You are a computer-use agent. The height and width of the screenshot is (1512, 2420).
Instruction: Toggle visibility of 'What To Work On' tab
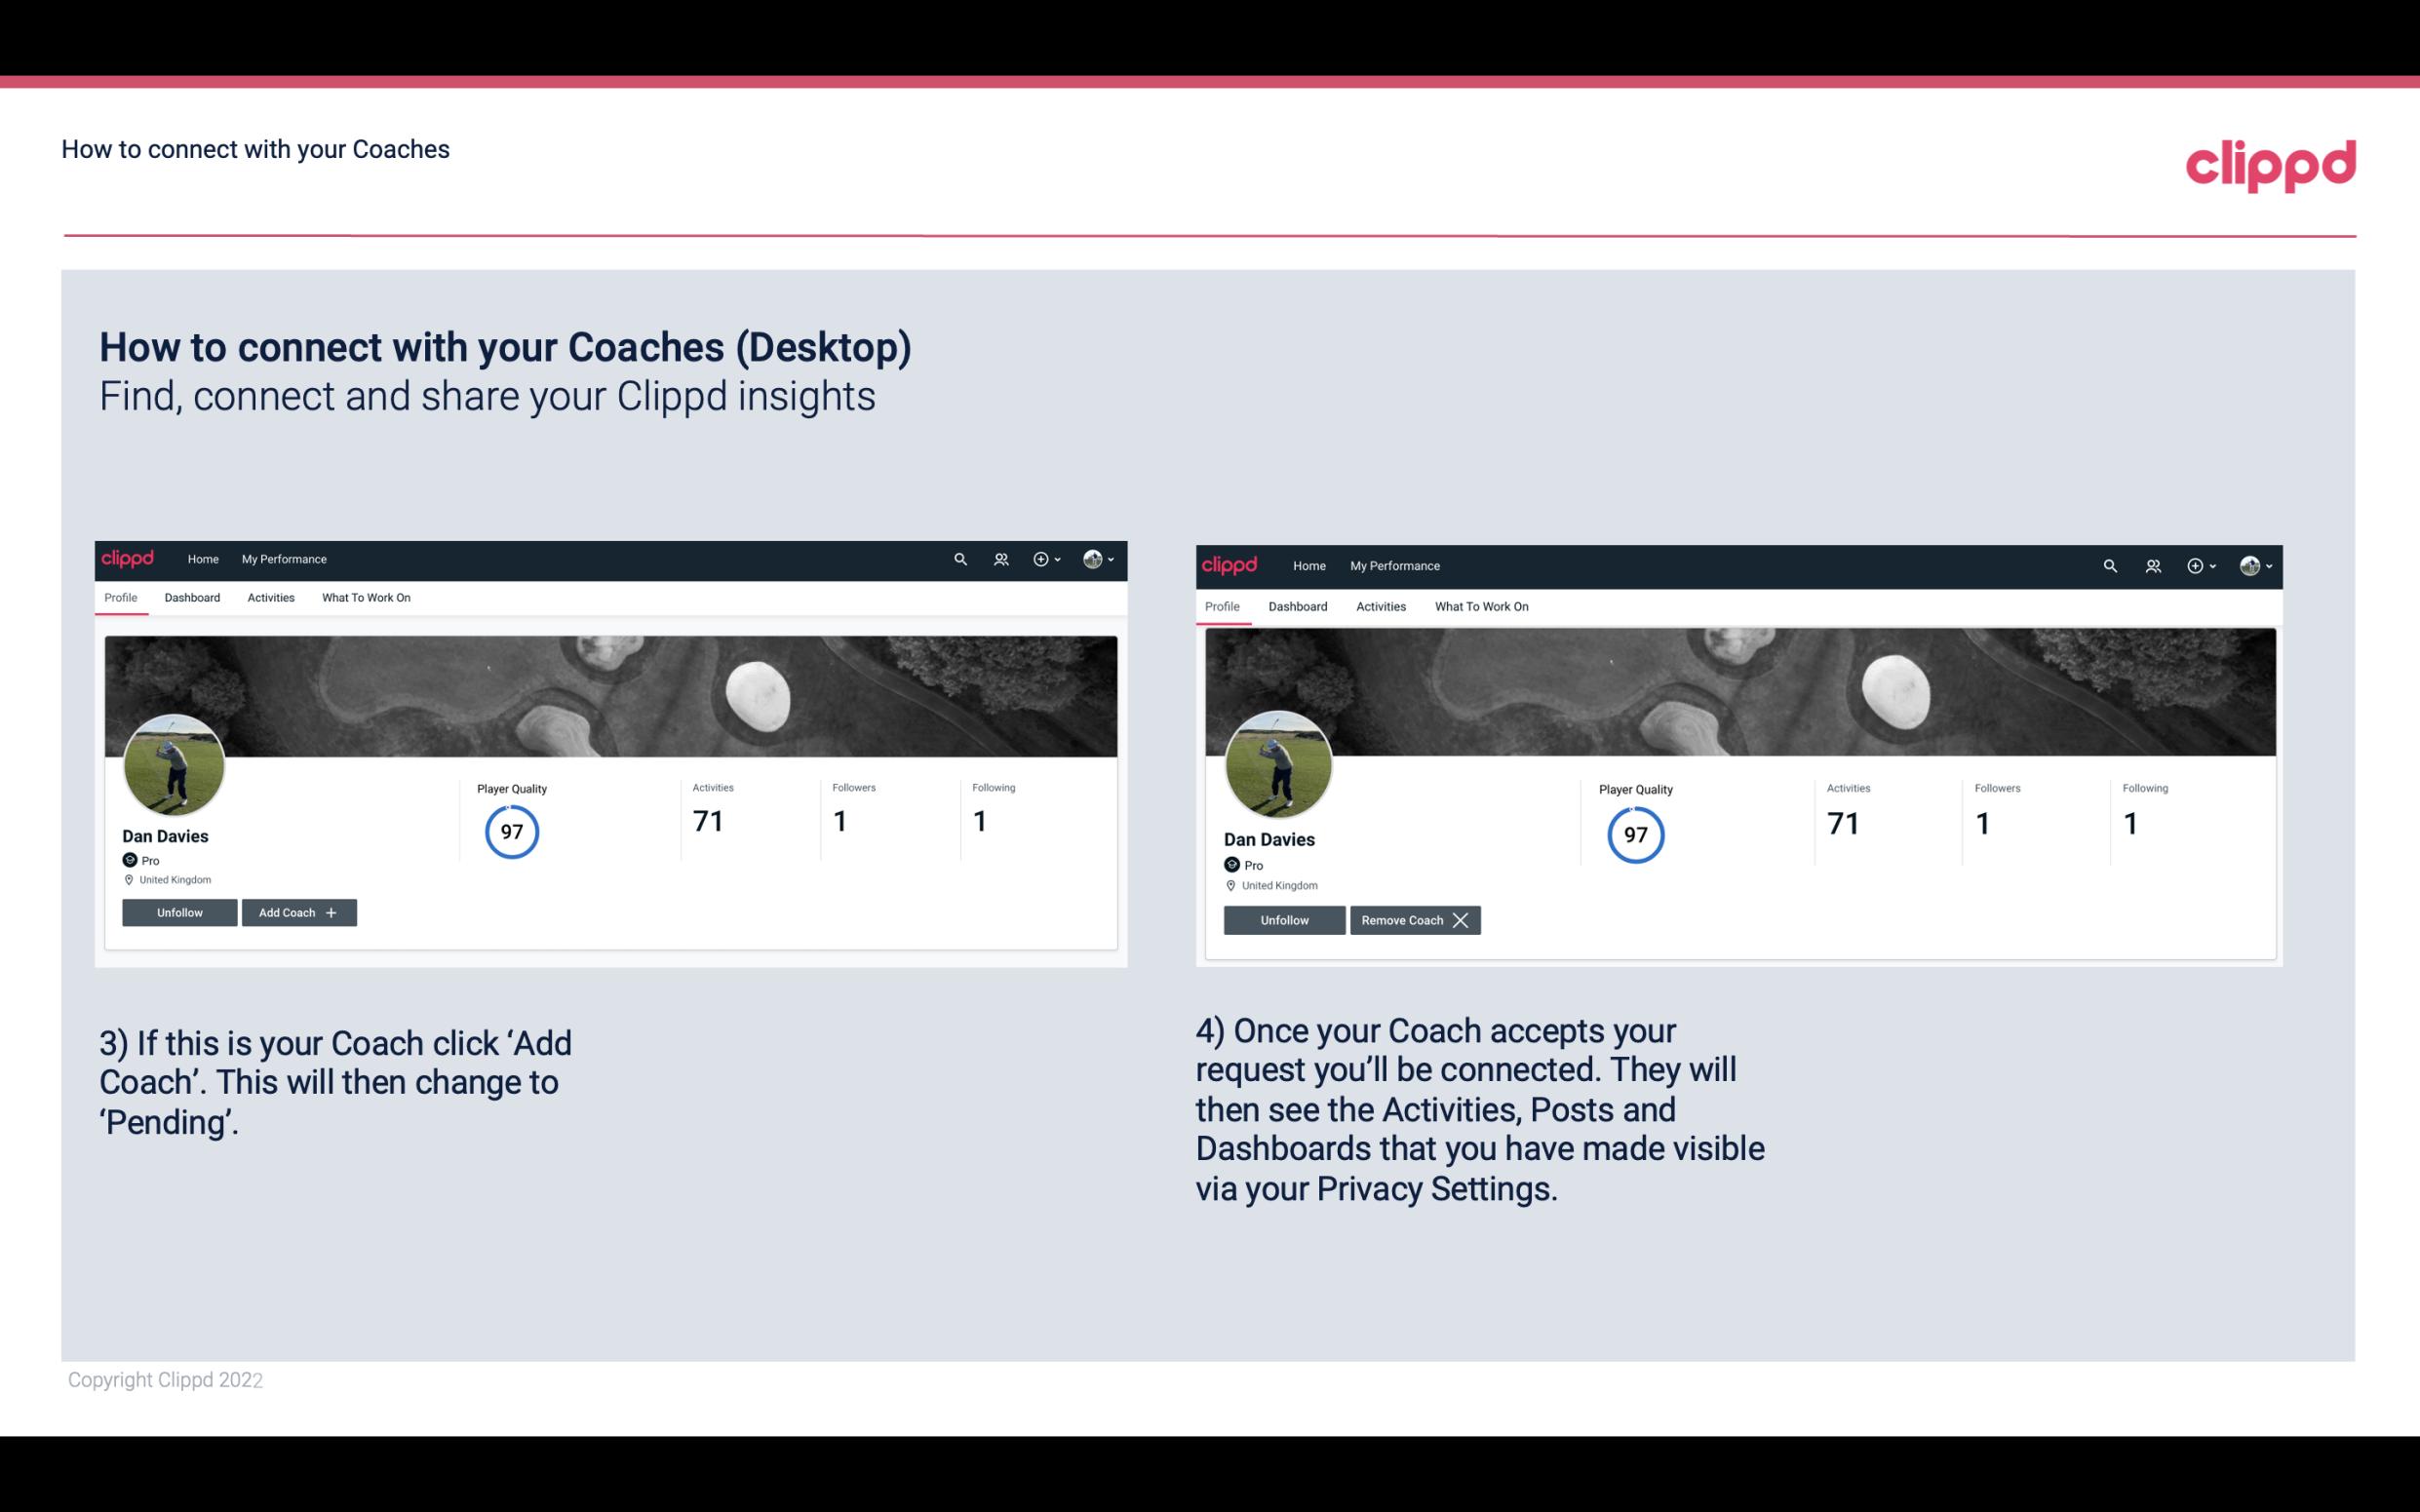[364, 598]
